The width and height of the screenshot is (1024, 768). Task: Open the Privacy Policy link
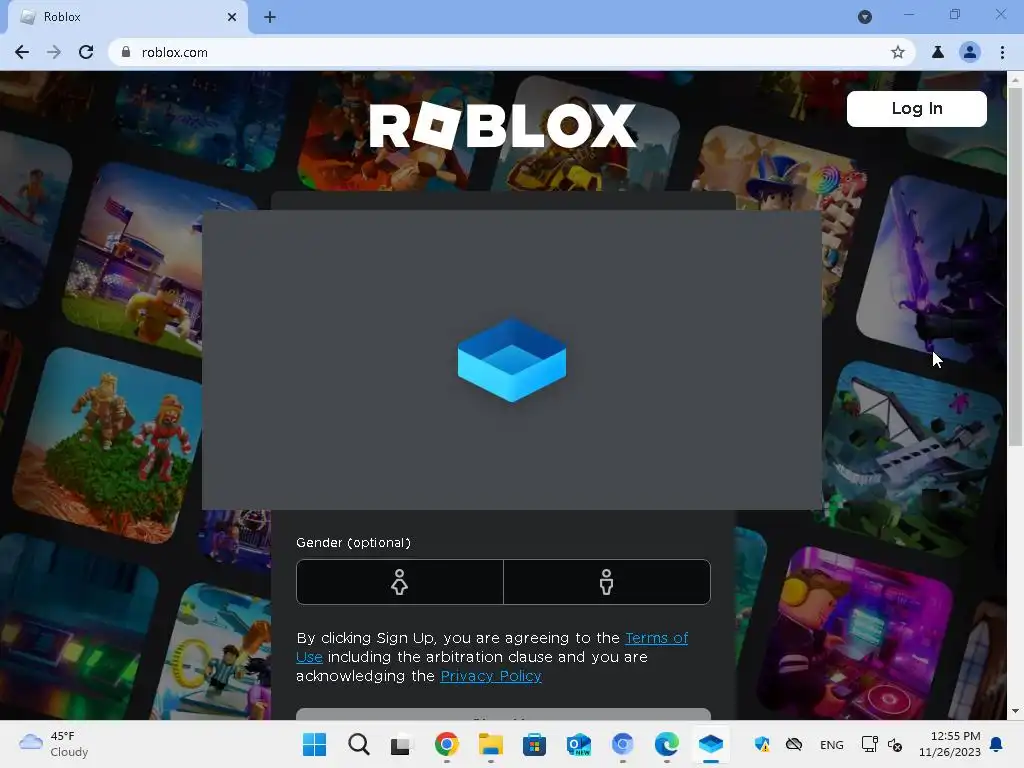coord(491,676)
